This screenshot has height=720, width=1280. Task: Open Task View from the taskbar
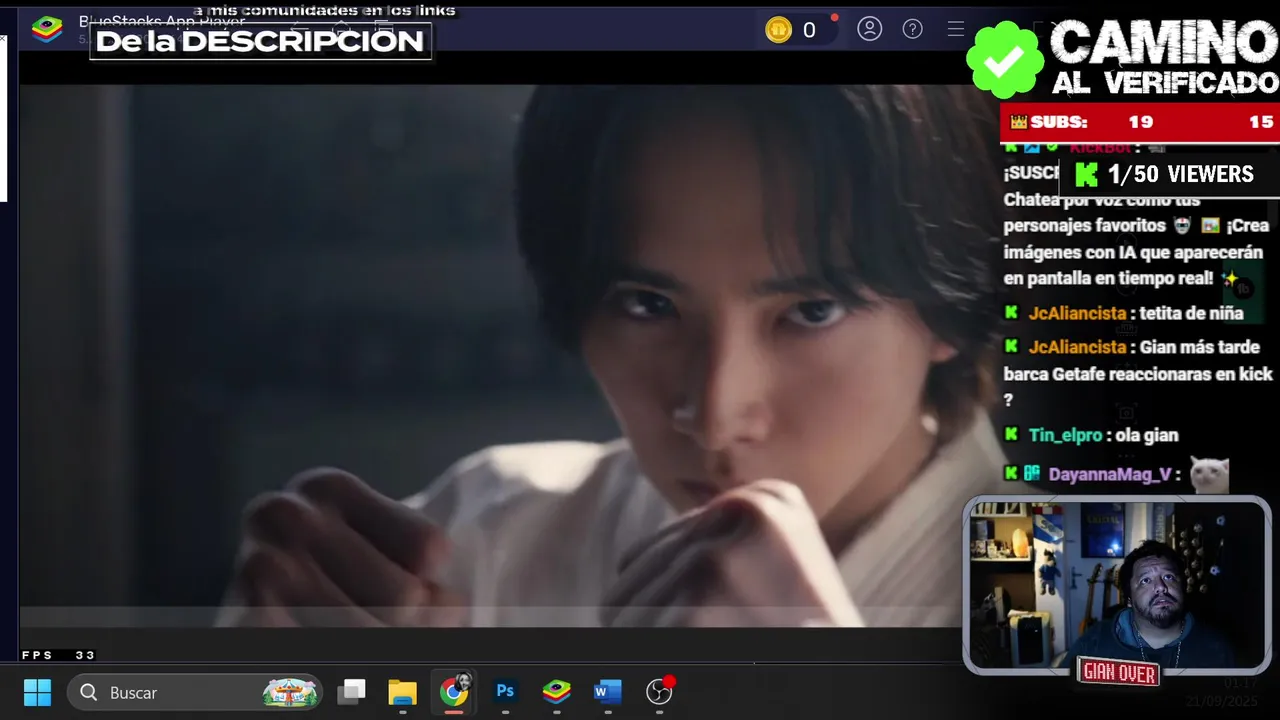(351, 692)
